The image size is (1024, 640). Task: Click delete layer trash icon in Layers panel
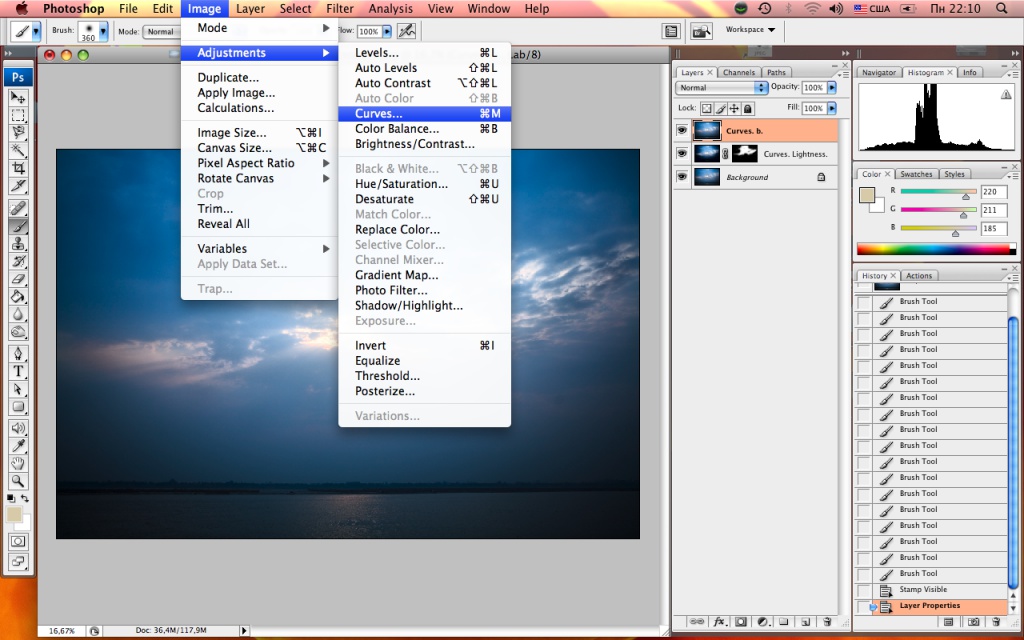point(827,622)
